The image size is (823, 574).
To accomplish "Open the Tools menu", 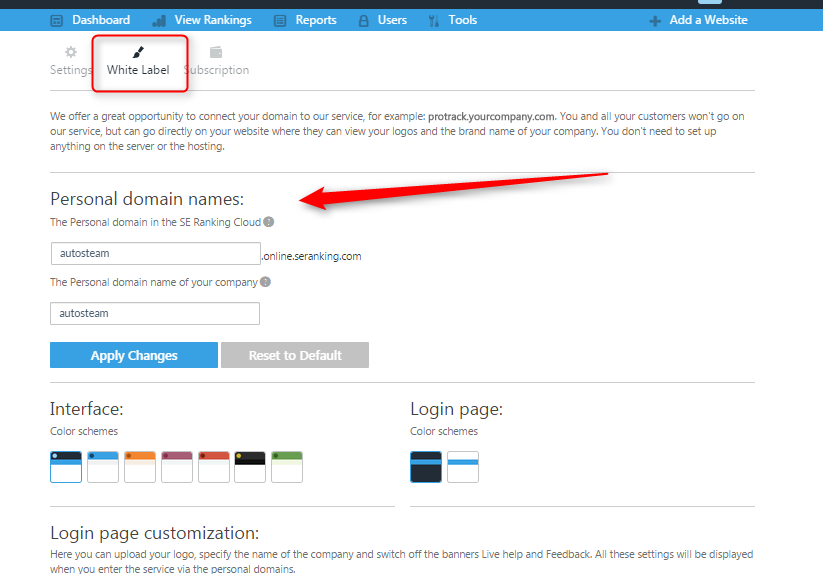I will point(462,20).
